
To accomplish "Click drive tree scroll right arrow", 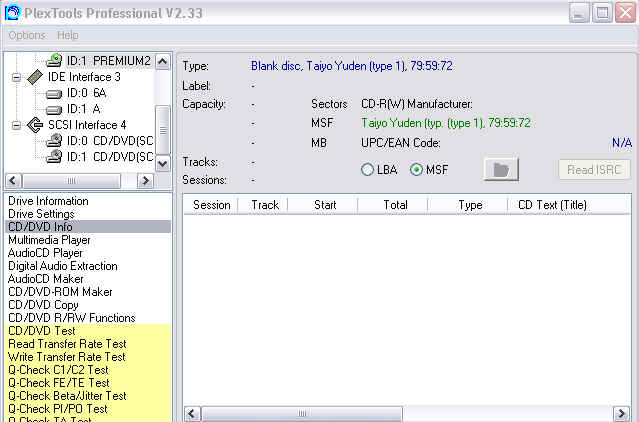I will pos(145,180).
